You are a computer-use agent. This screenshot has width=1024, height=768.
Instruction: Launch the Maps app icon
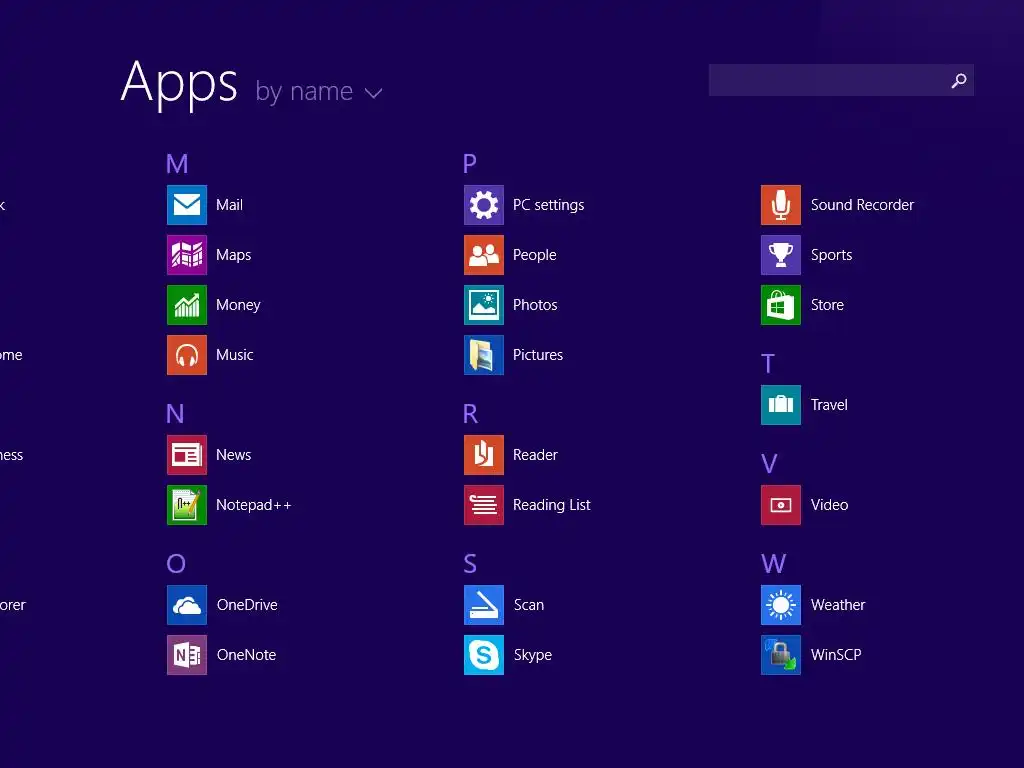point(187,255)
